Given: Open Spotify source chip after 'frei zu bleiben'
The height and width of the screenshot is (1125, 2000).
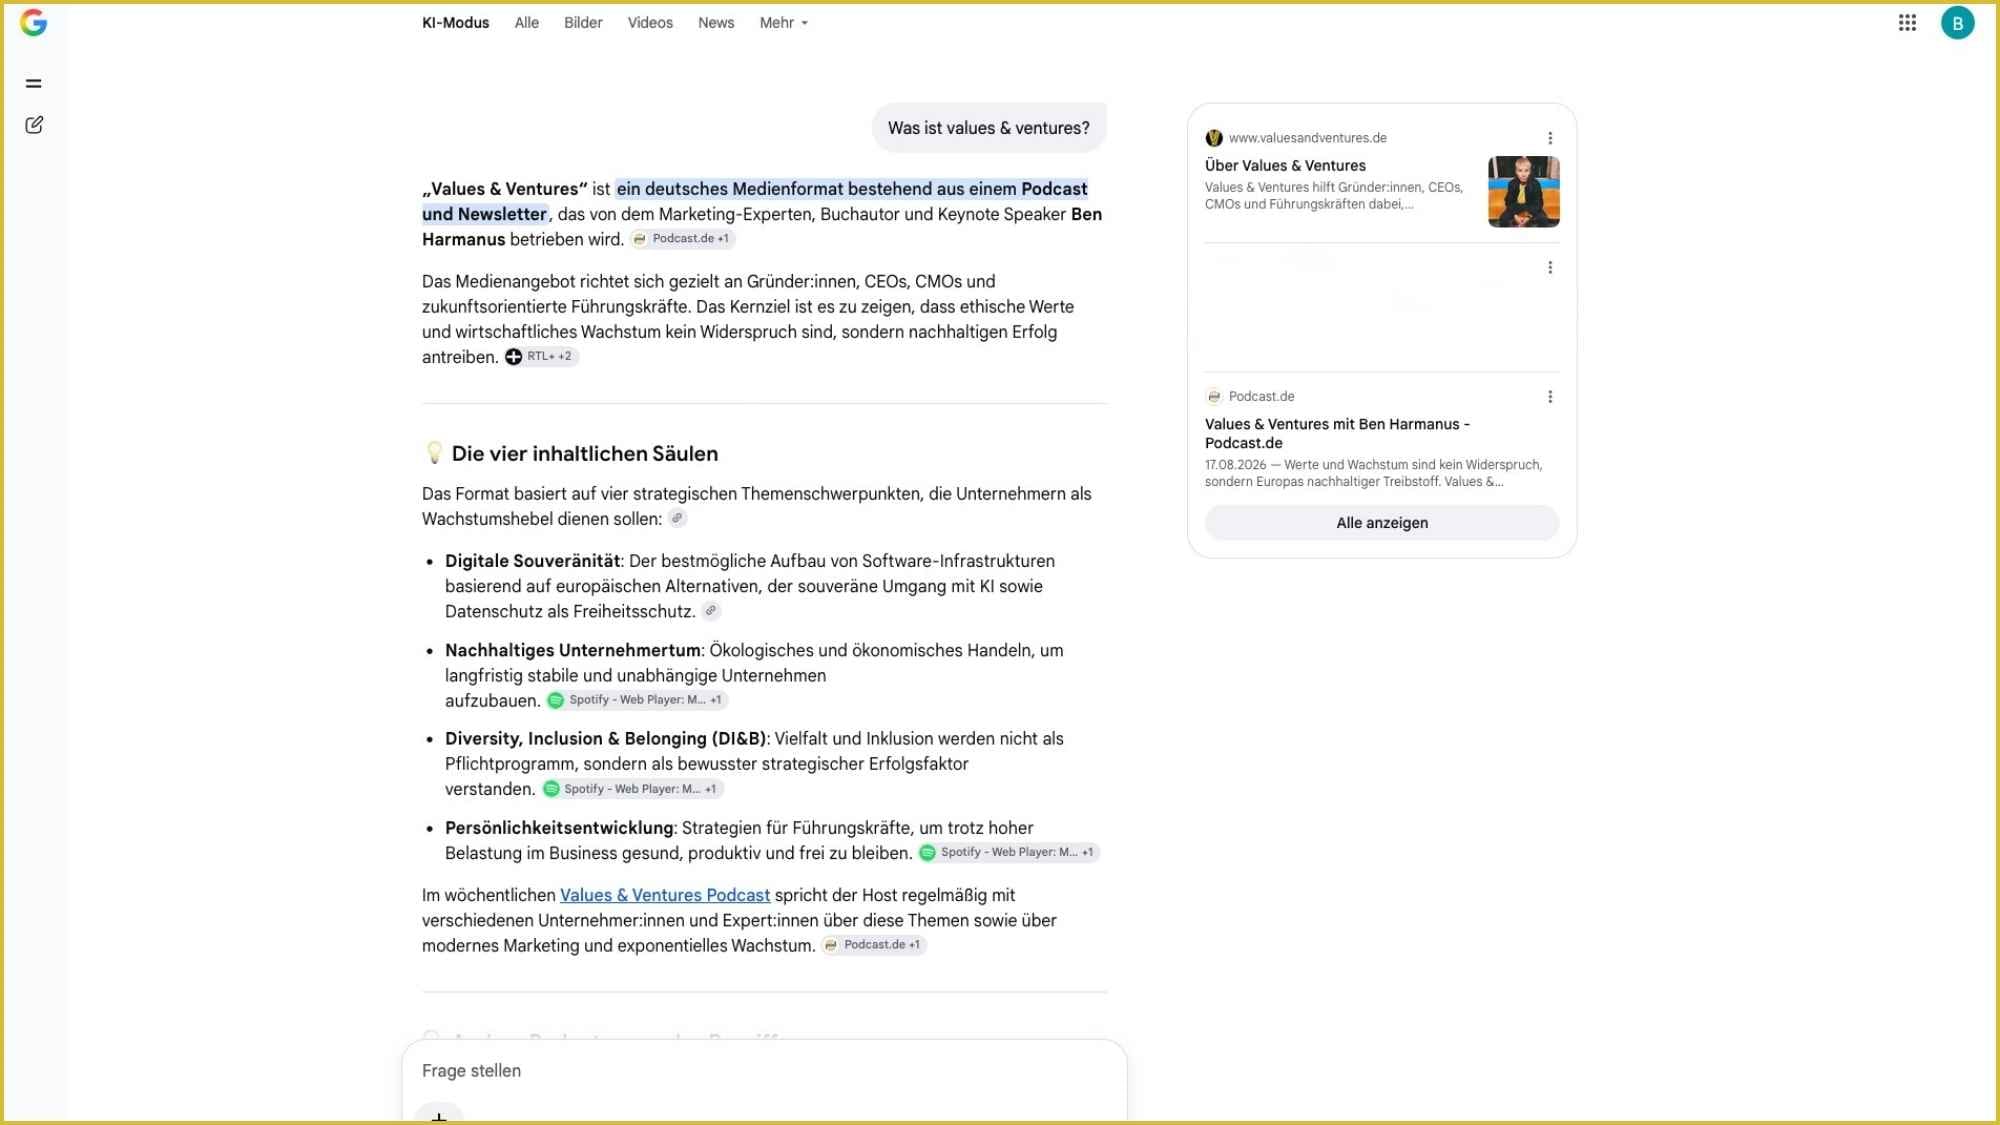Looking at the screenshot, I should tap(1008, 852).
